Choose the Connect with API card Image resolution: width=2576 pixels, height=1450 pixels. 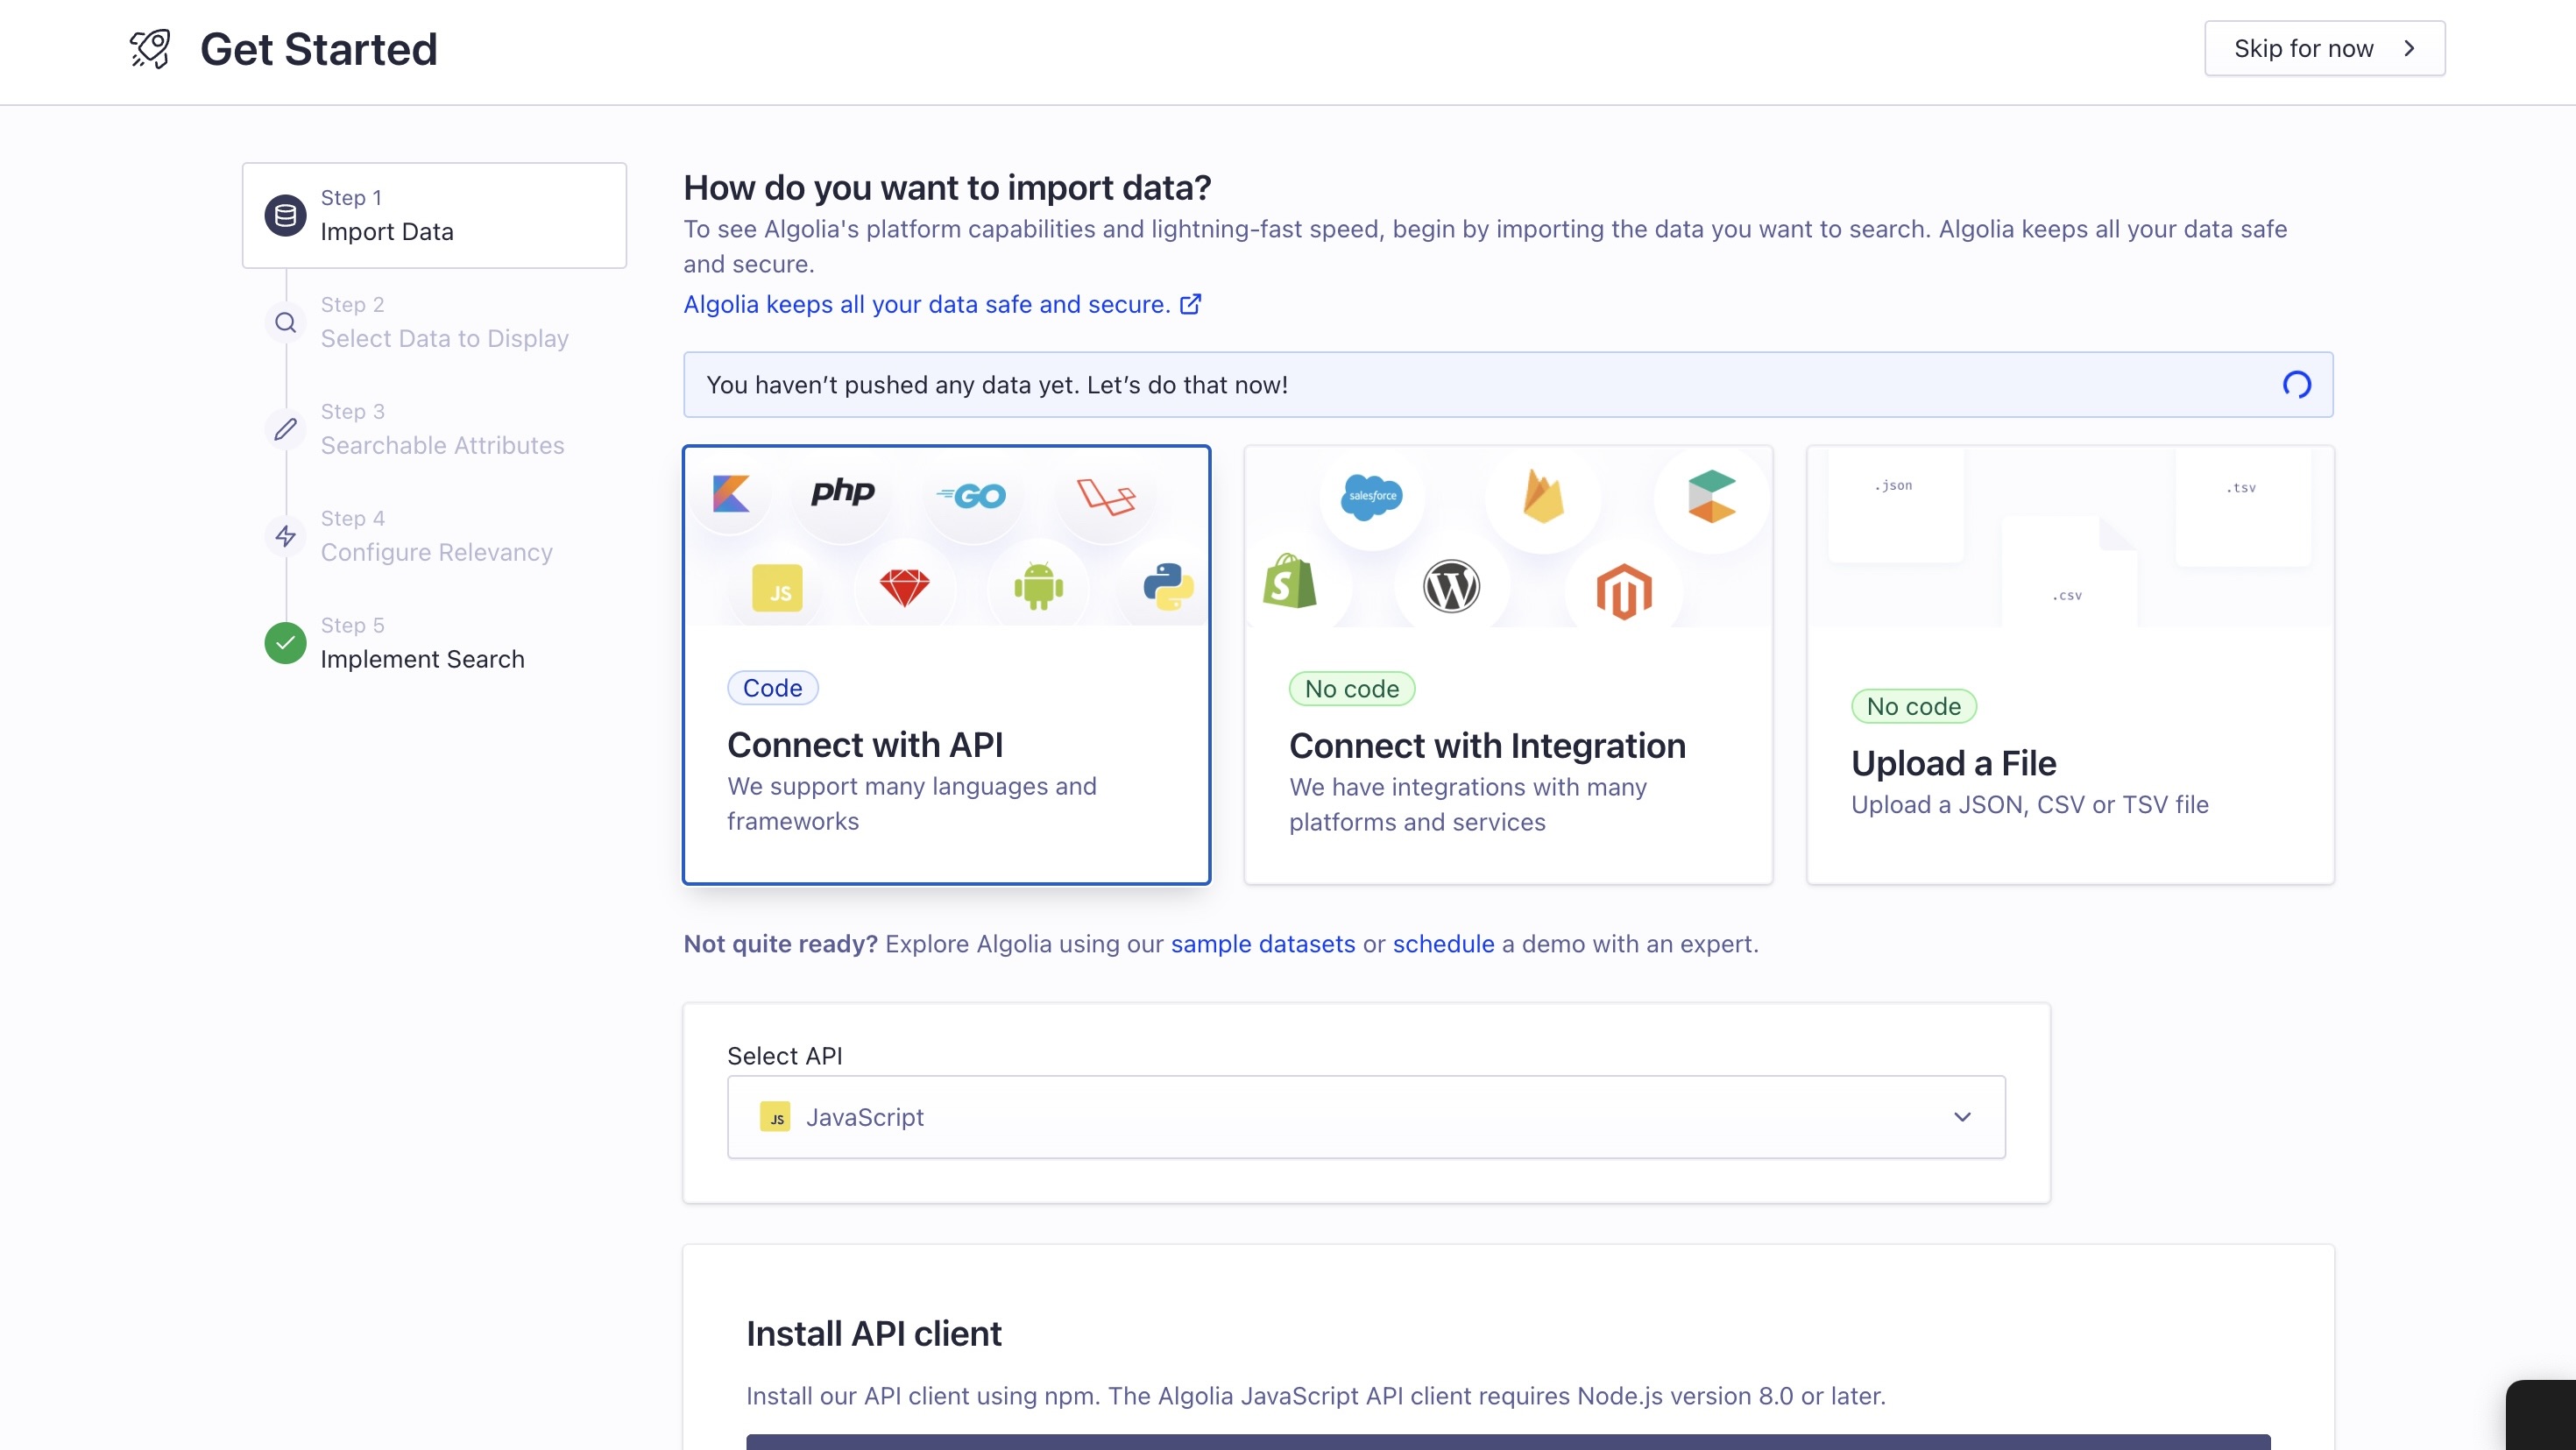946,665
